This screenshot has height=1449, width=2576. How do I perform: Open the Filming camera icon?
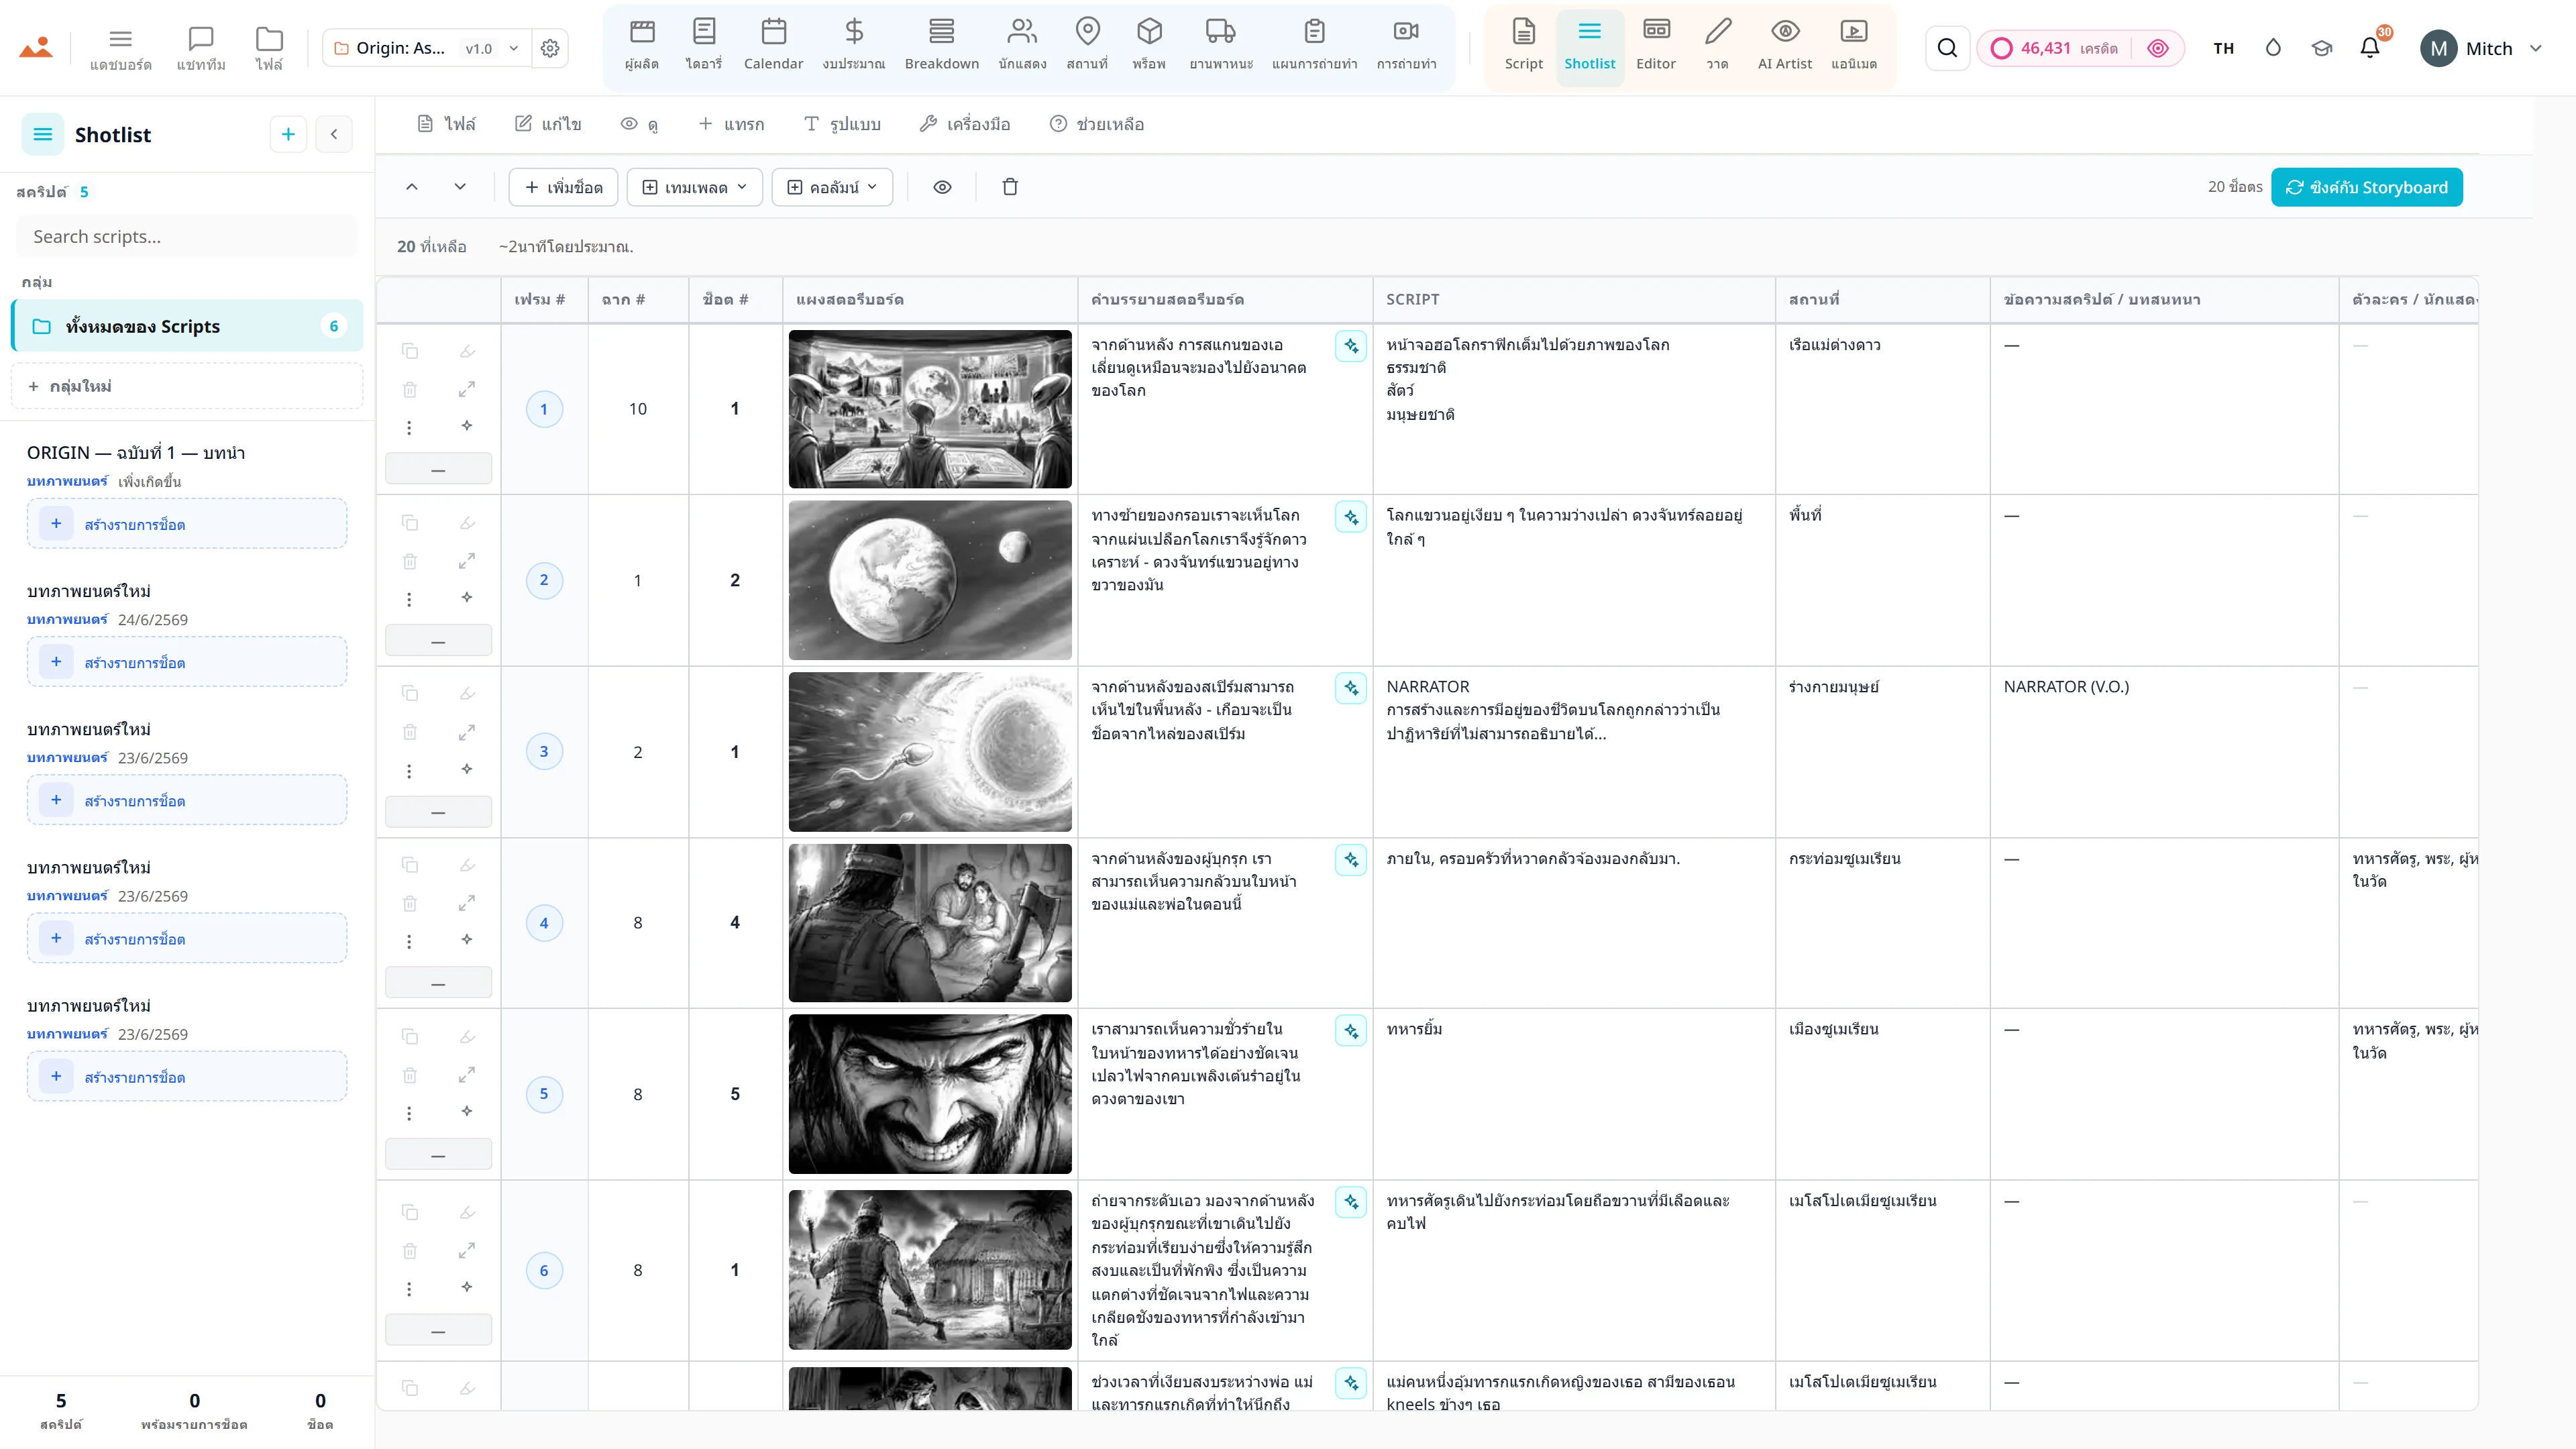click(x=1406, y=46)
